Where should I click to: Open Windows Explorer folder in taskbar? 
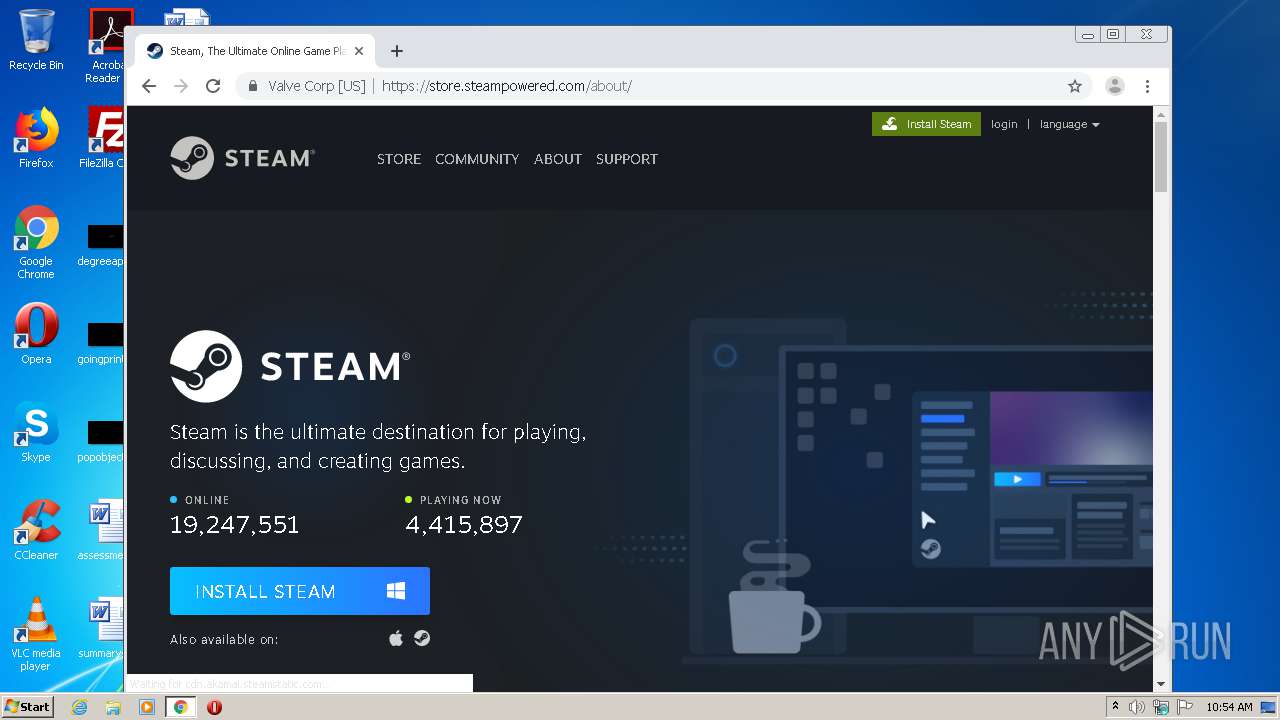click(x=113, y=707)
